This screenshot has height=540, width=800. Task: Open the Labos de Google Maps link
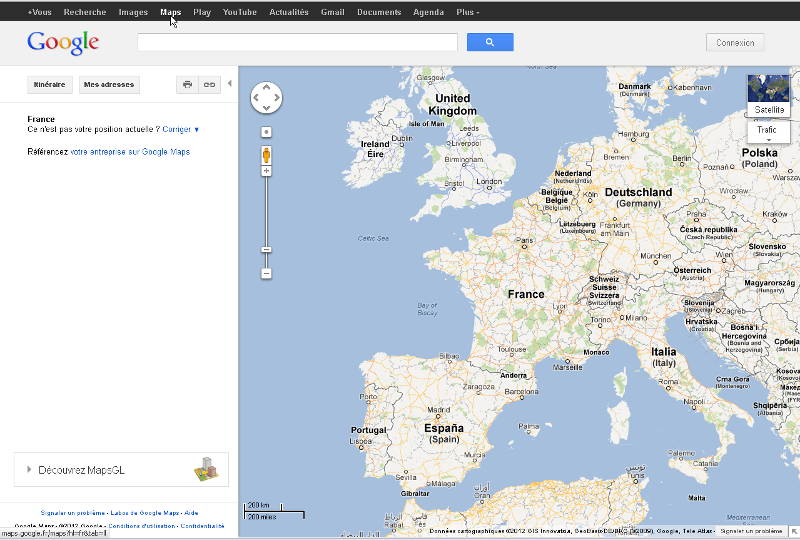145,513
